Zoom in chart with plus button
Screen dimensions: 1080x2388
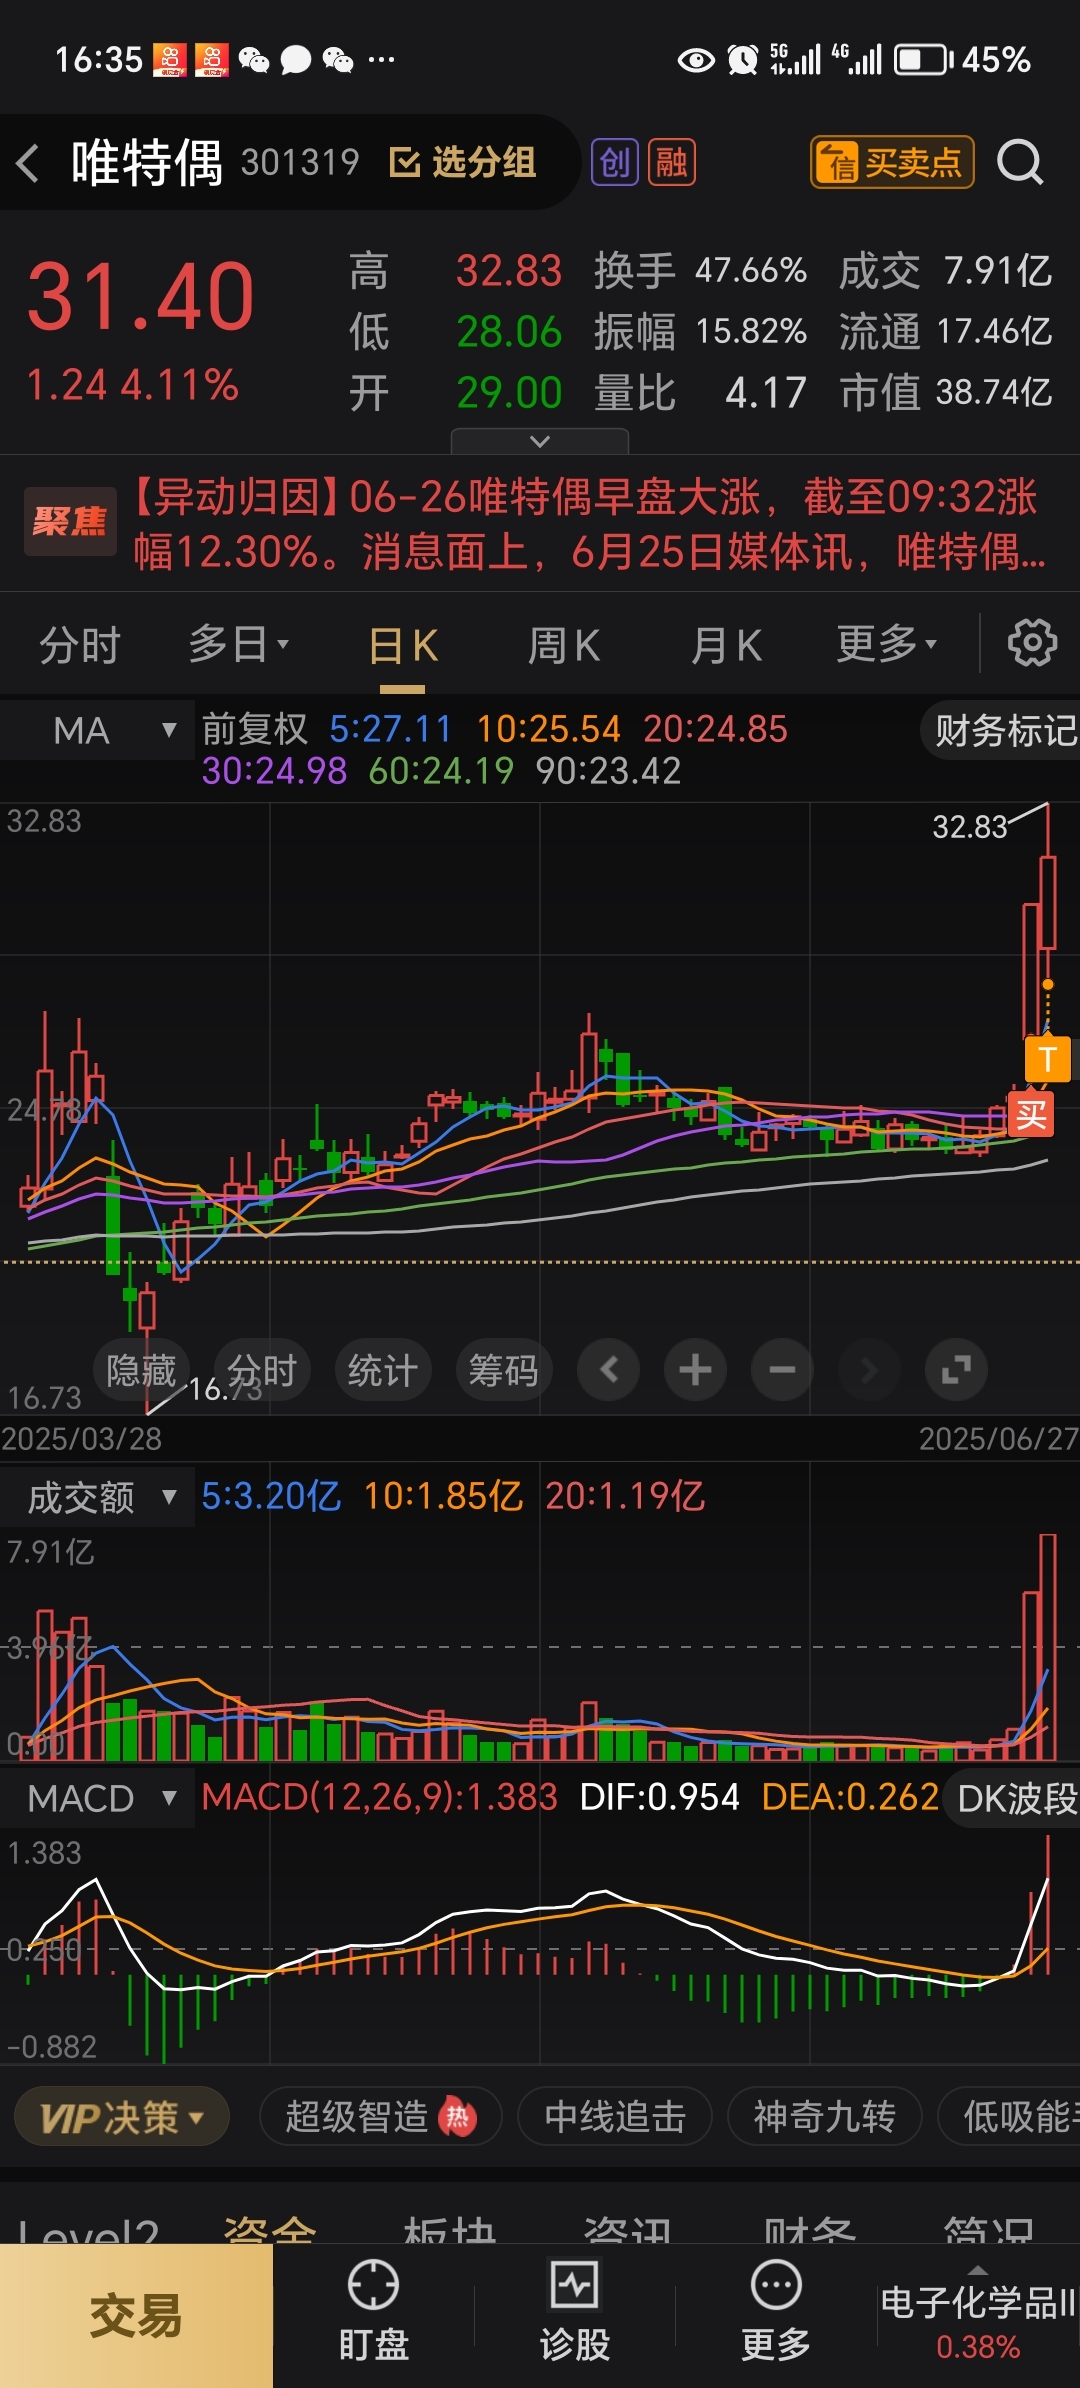click(695, 1369)
